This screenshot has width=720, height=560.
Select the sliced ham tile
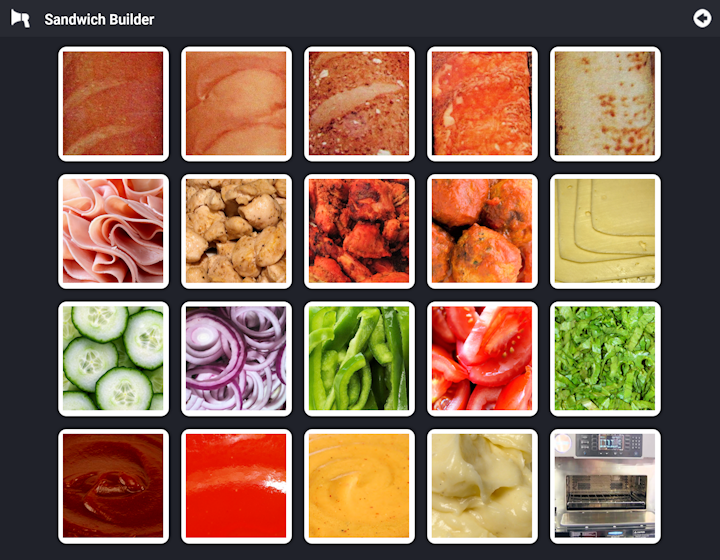tap(113, 231)
